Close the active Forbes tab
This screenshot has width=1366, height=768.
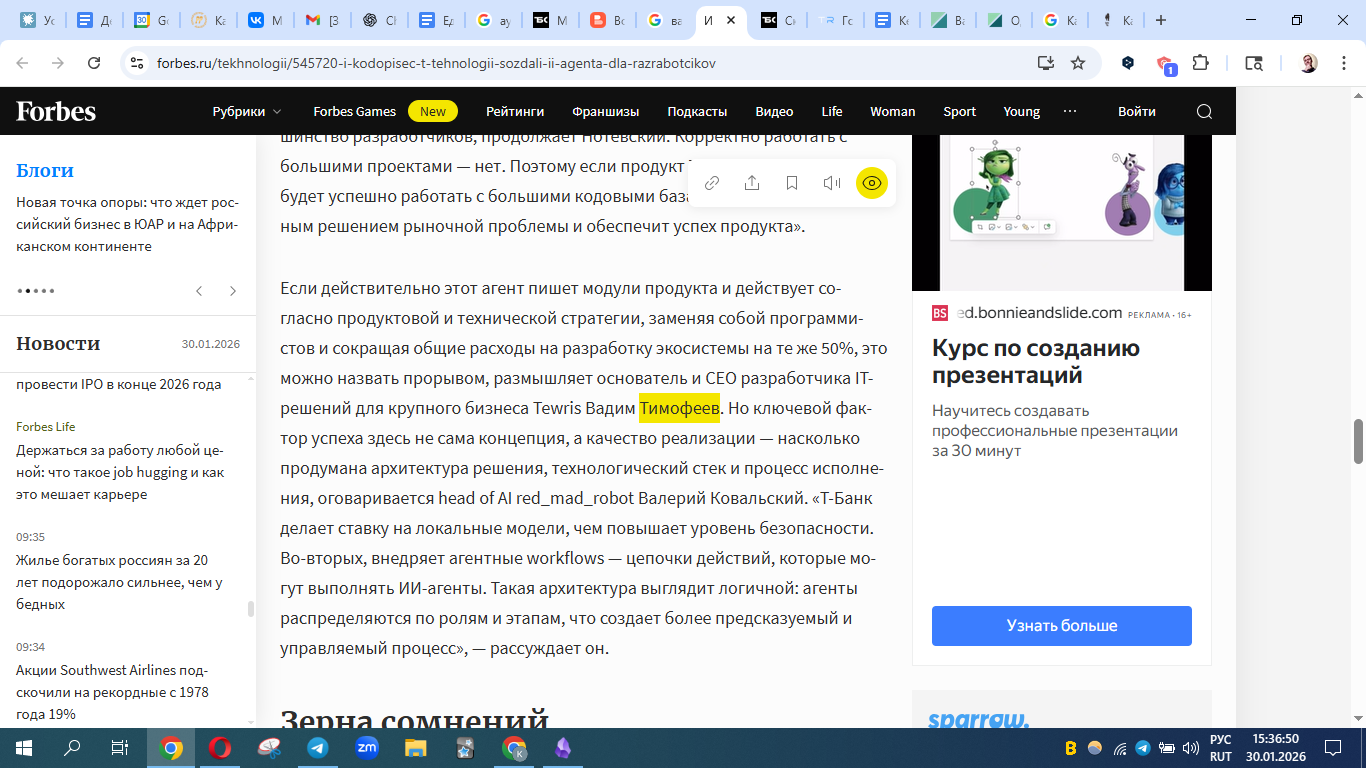tap(732, 20)
